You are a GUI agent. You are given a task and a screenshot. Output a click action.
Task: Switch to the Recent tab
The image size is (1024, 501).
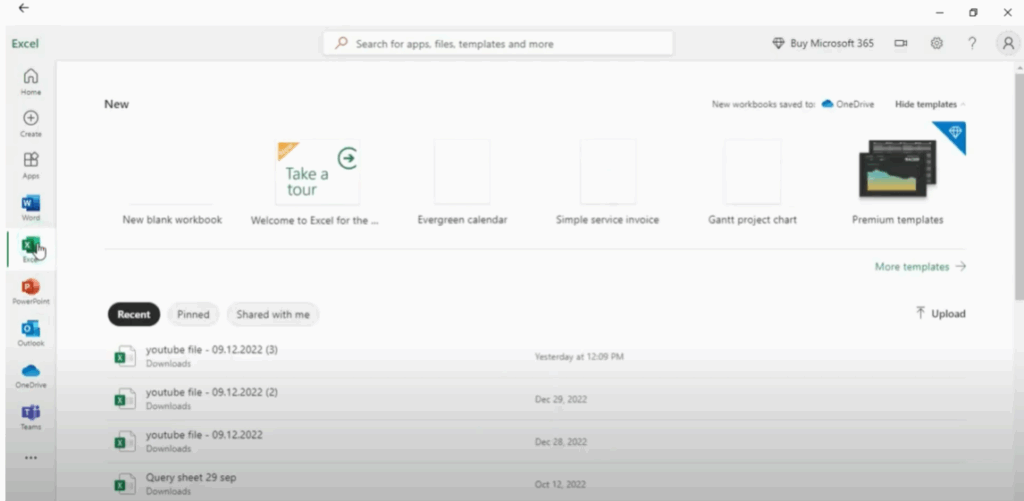[x=134, y=314]
